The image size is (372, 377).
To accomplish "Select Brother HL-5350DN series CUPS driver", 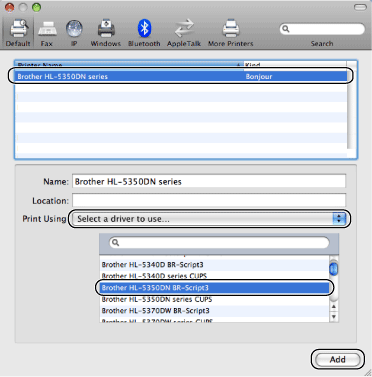I will tap(214, 299).
